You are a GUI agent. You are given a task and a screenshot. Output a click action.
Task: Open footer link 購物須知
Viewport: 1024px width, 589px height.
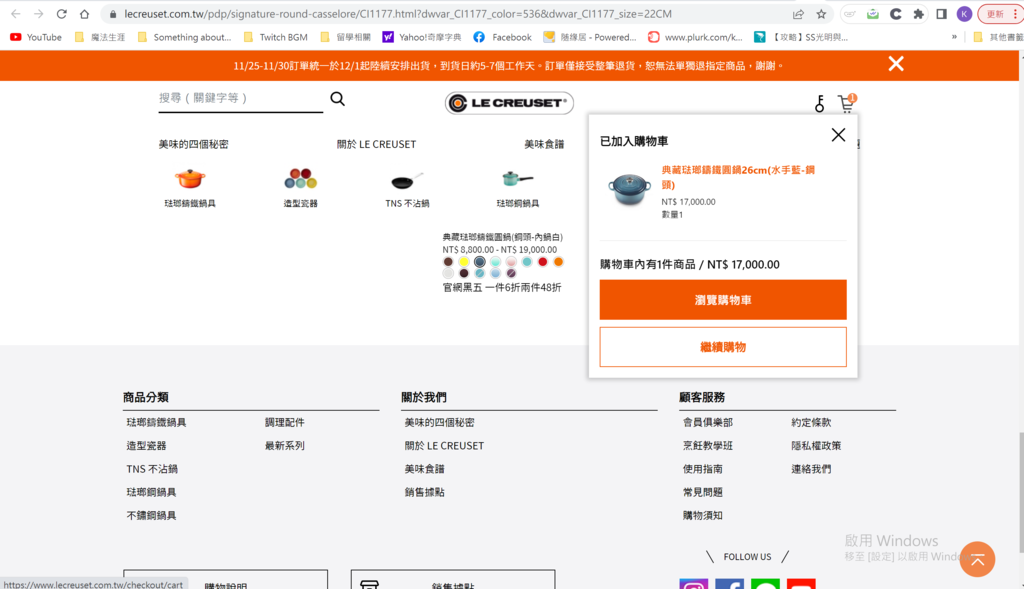tap(703, 515)
